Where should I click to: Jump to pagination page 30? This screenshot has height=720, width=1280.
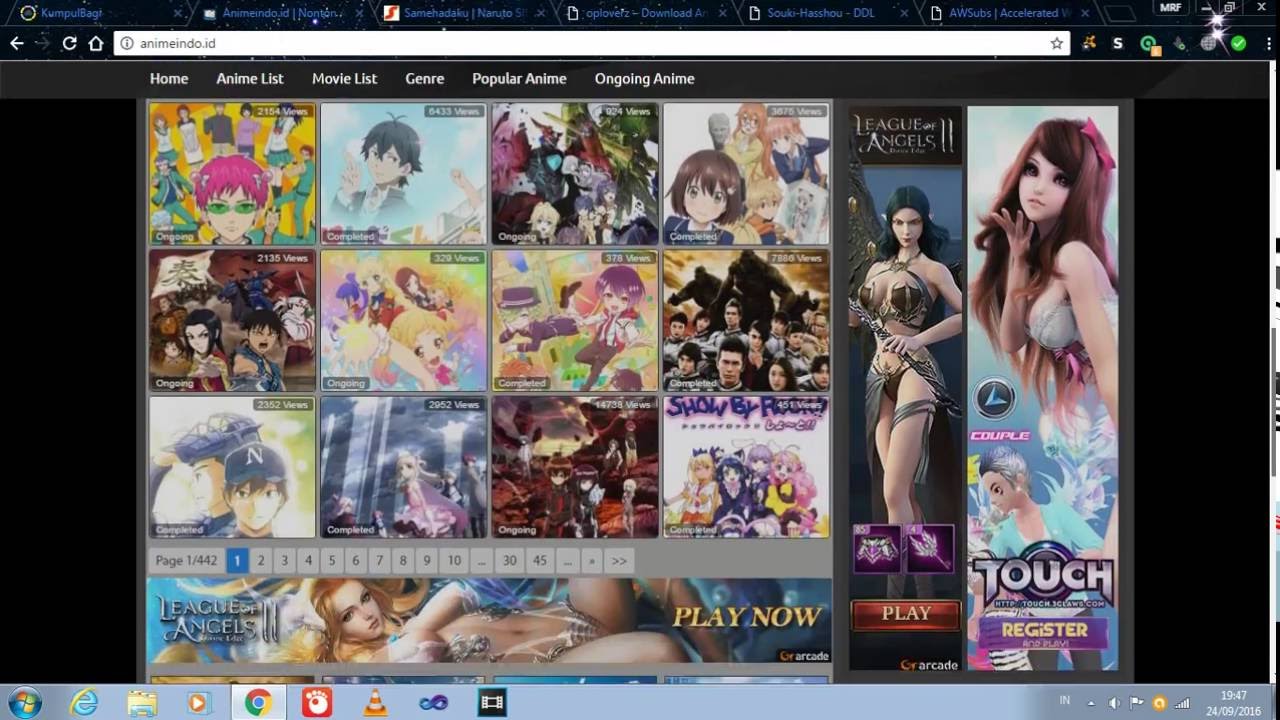(510, 560)
